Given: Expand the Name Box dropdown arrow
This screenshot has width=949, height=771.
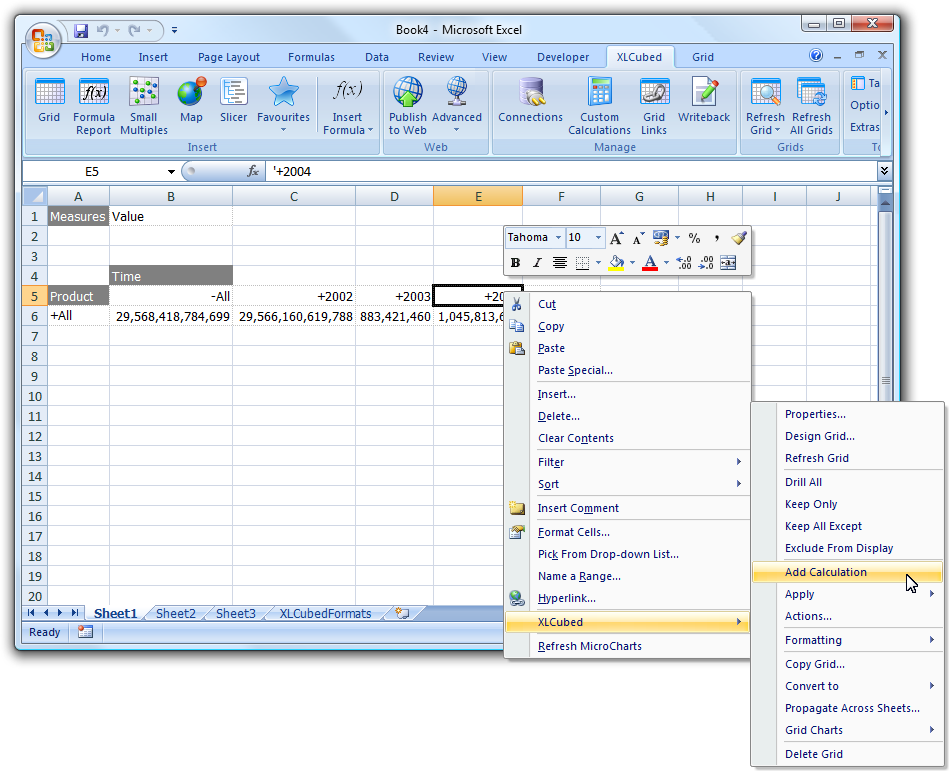Looking at the screenshot, I should point(171,172).
